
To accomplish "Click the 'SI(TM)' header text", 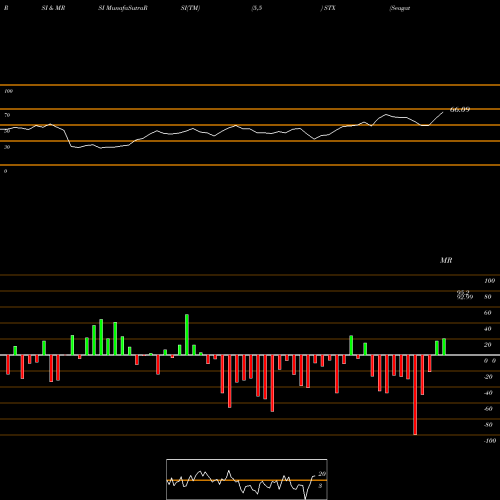I will (190, 8).
